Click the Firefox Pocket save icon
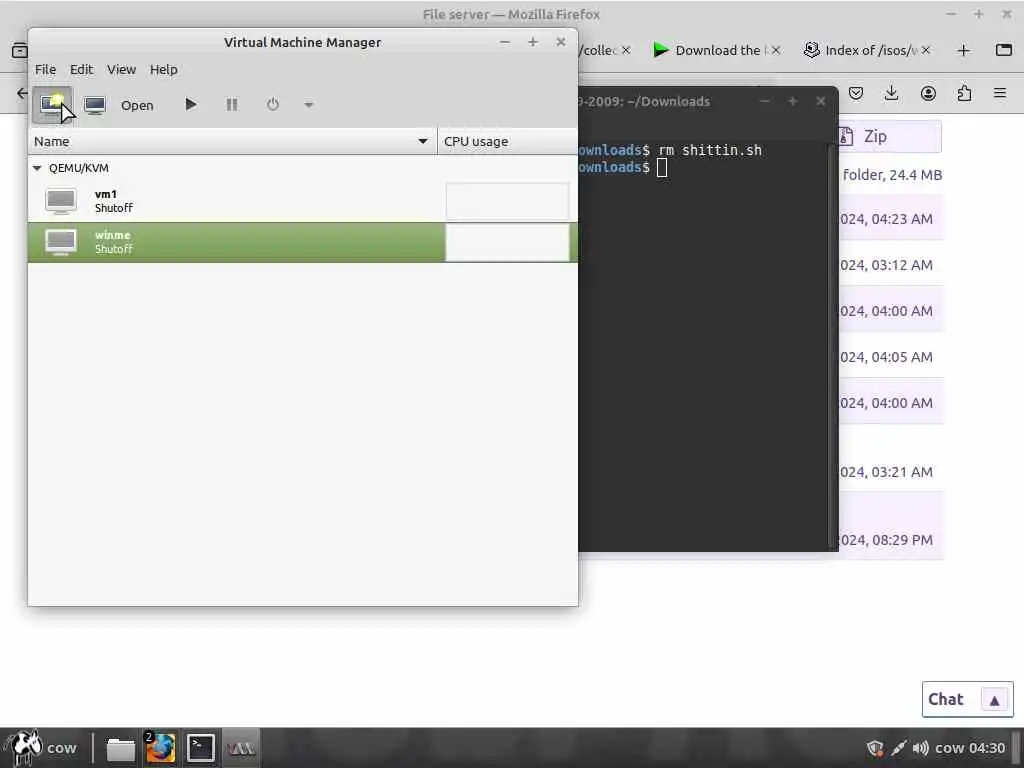The height and width of the screenshot is (768, 1024). tap(856, 93)
